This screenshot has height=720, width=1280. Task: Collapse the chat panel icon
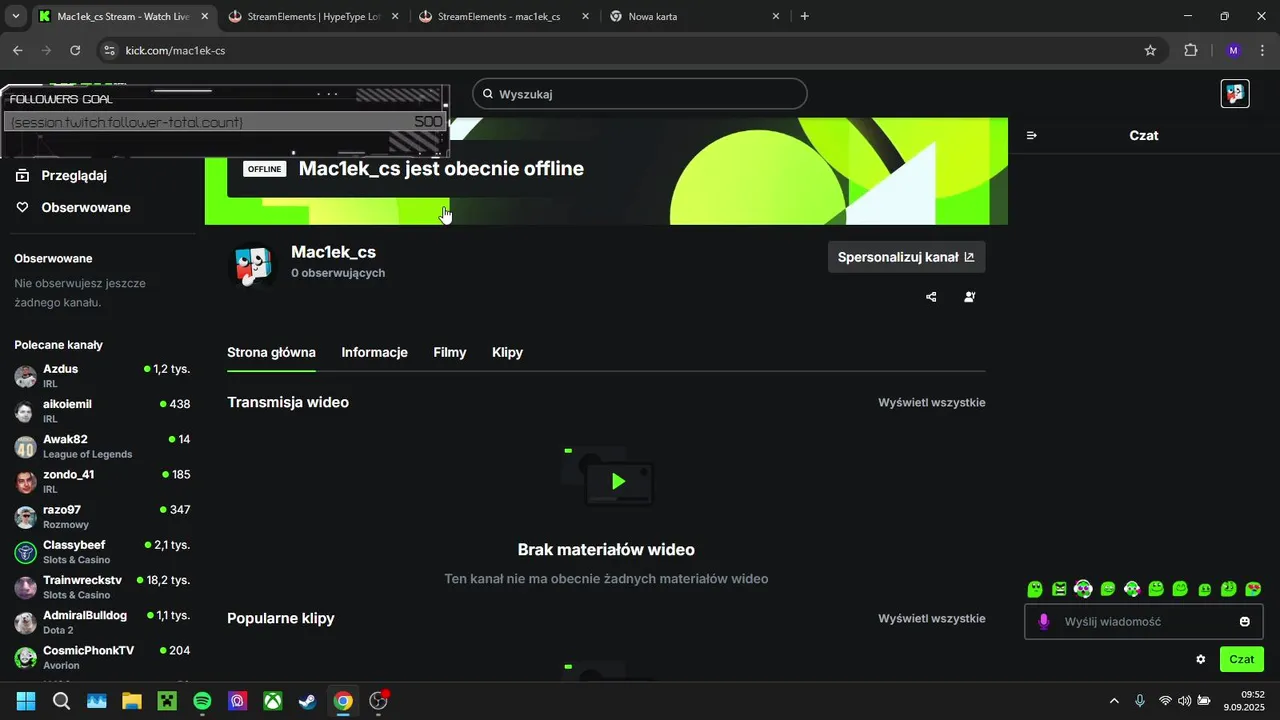[x=1032, y=135]
